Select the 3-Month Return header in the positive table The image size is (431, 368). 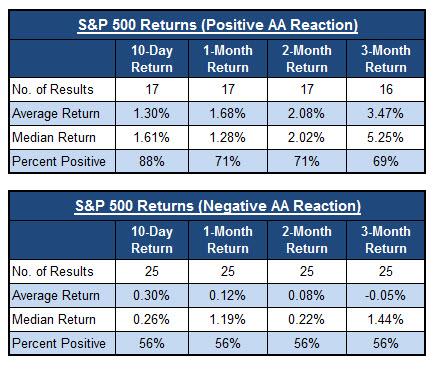tap(386, 59)
